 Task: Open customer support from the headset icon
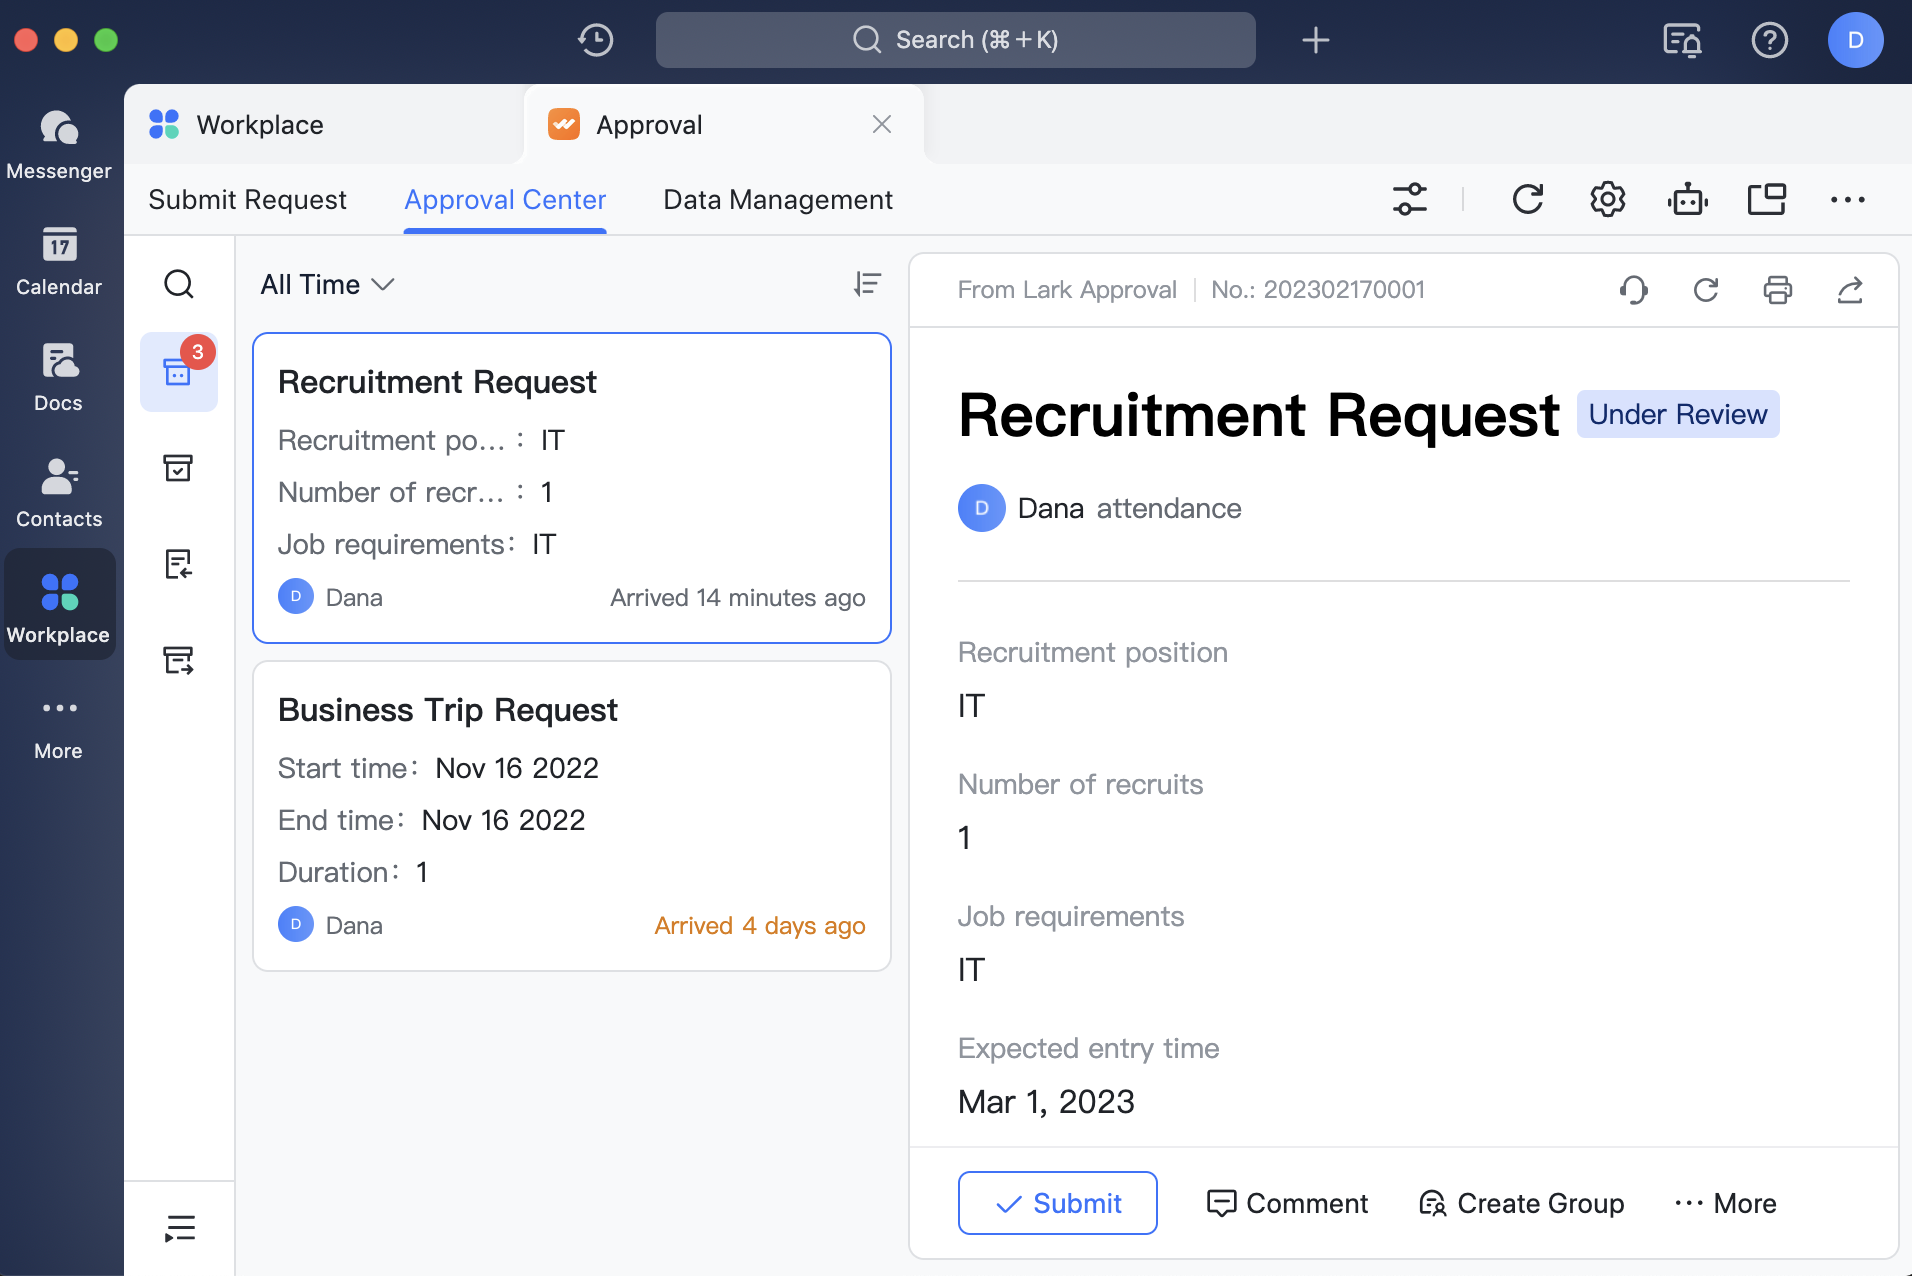coord(1633,289)
